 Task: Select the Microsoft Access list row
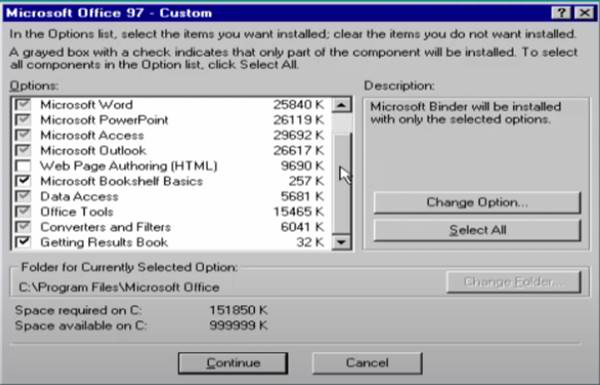point(171,135)
